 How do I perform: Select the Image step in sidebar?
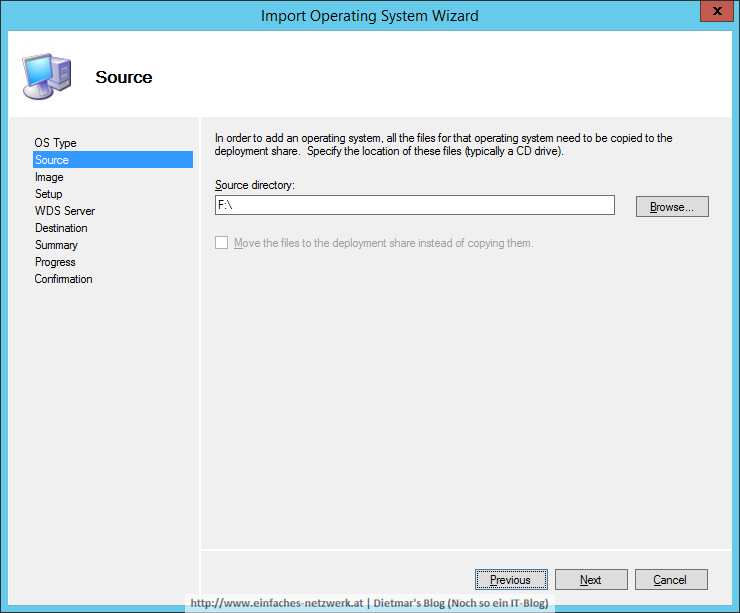49,177
